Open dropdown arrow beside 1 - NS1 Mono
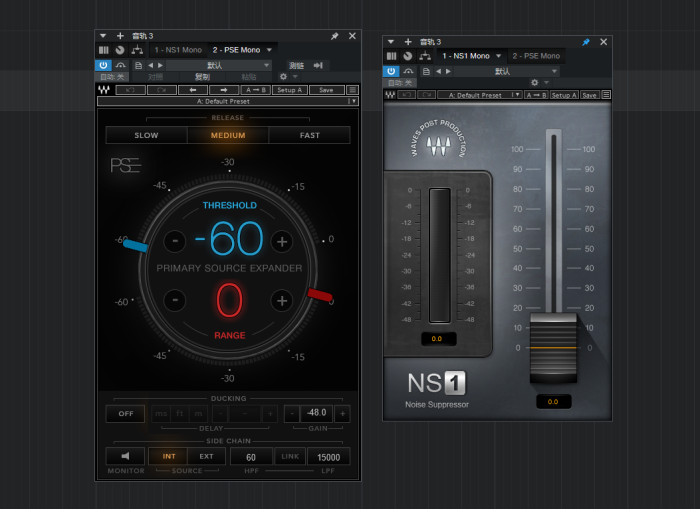 (x=498, y=56)
